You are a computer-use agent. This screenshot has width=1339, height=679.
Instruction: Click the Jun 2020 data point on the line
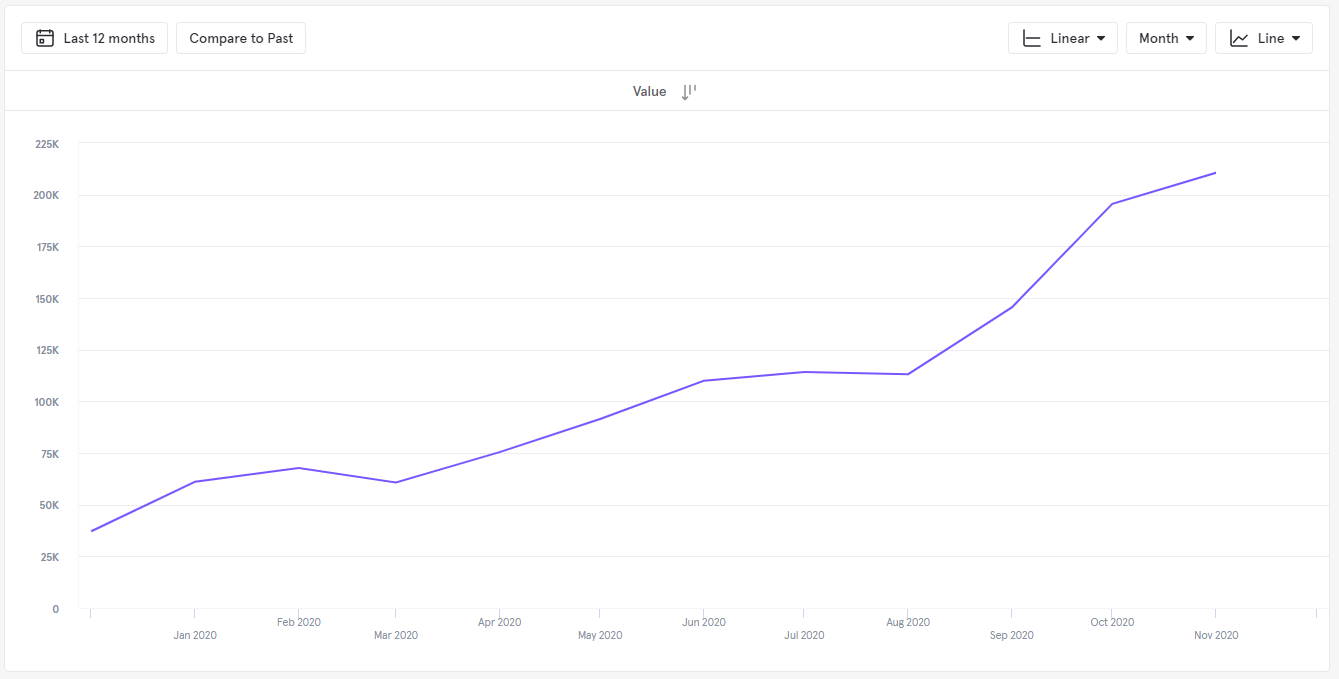(703, 381)
